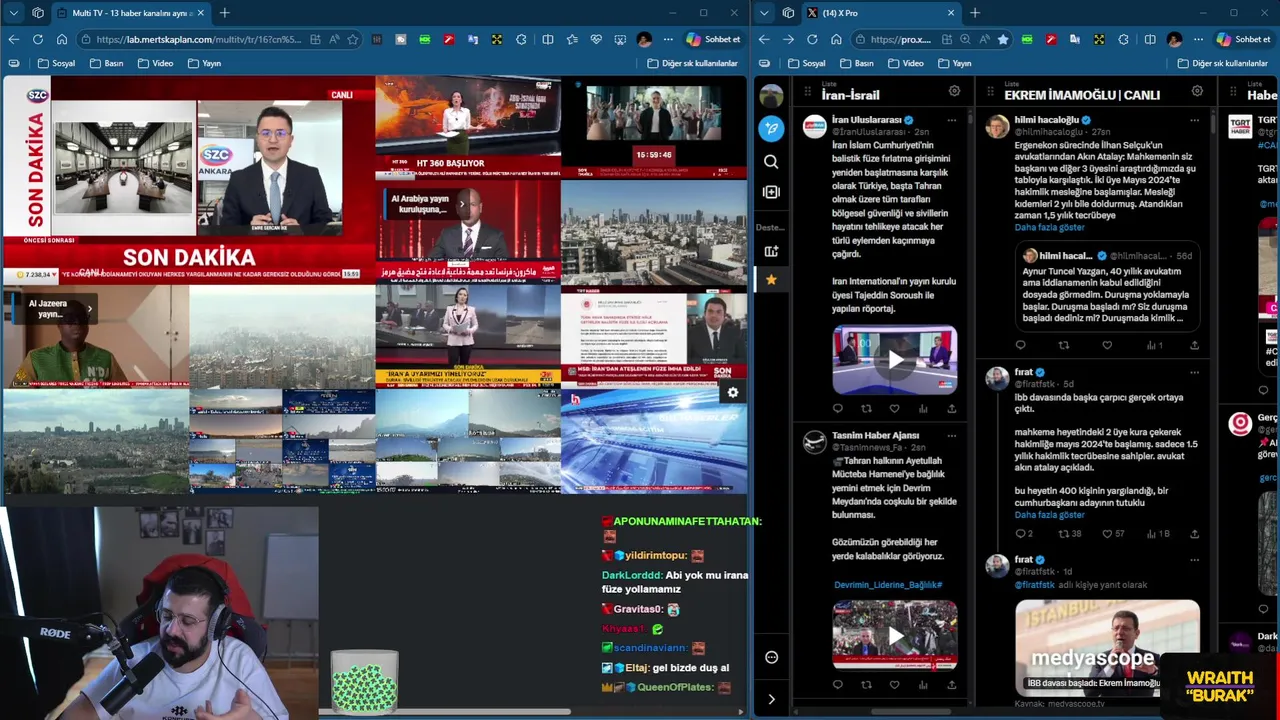Open Sosyal bookmarks folder in left browser
This screenshot has width=1280, height=720.
click(56, 63)
